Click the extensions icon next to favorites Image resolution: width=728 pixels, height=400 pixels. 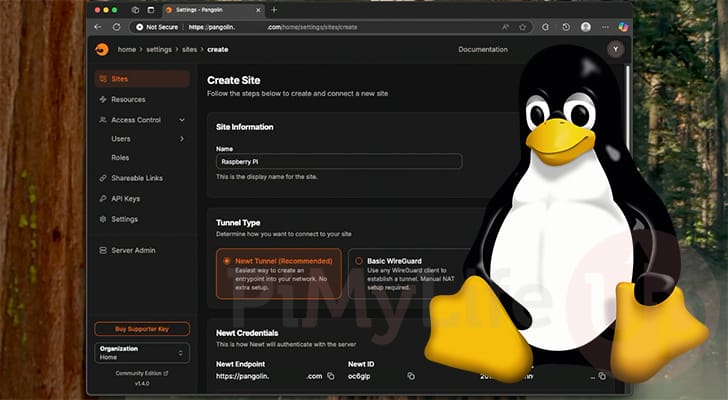546,27
